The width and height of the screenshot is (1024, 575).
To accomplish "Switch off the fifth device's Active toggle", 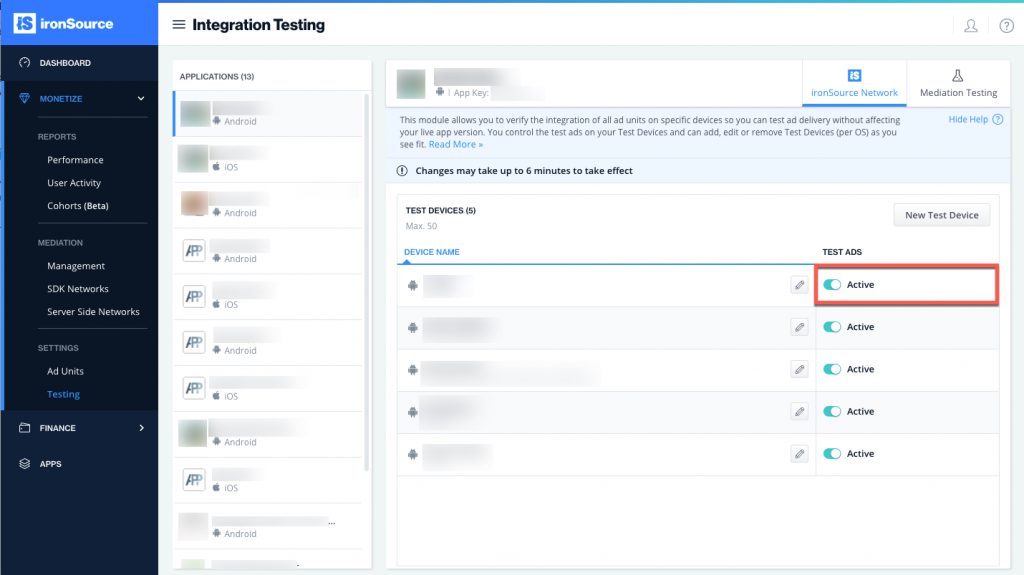I will [x=832, y=453].
